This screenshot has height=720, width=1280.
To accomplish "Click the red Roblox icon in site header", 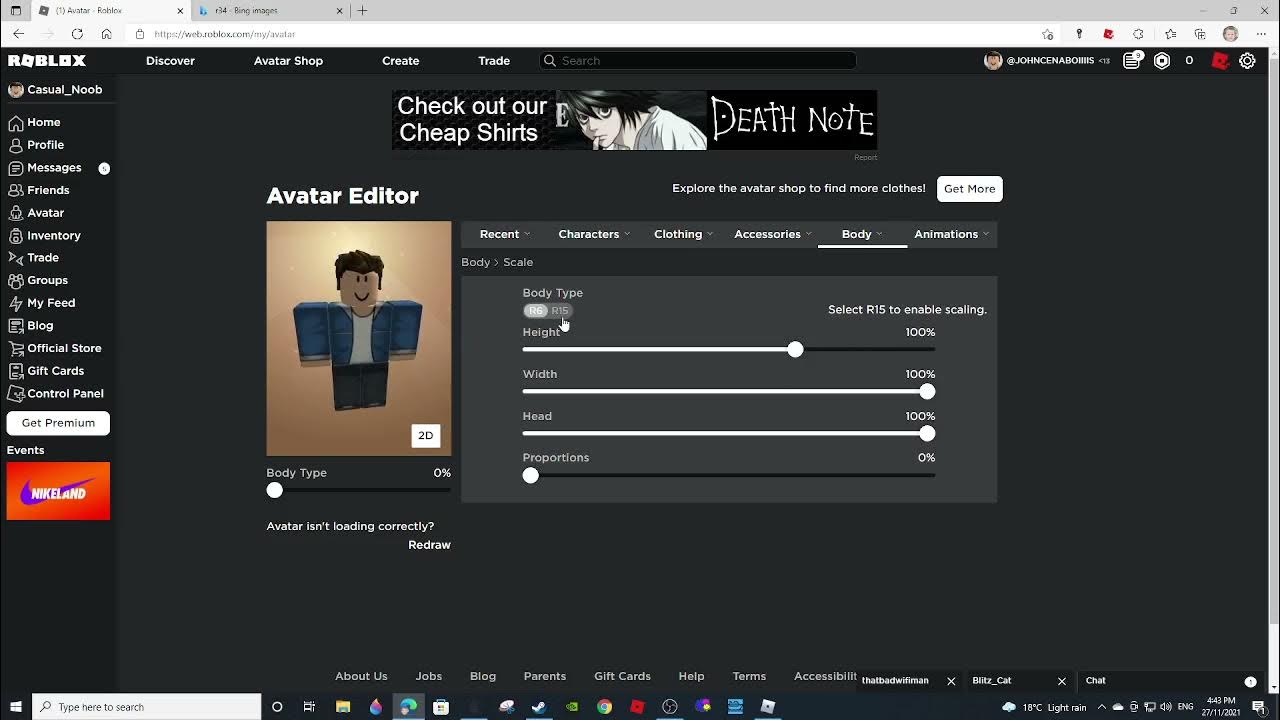I will click(1219, 61).
